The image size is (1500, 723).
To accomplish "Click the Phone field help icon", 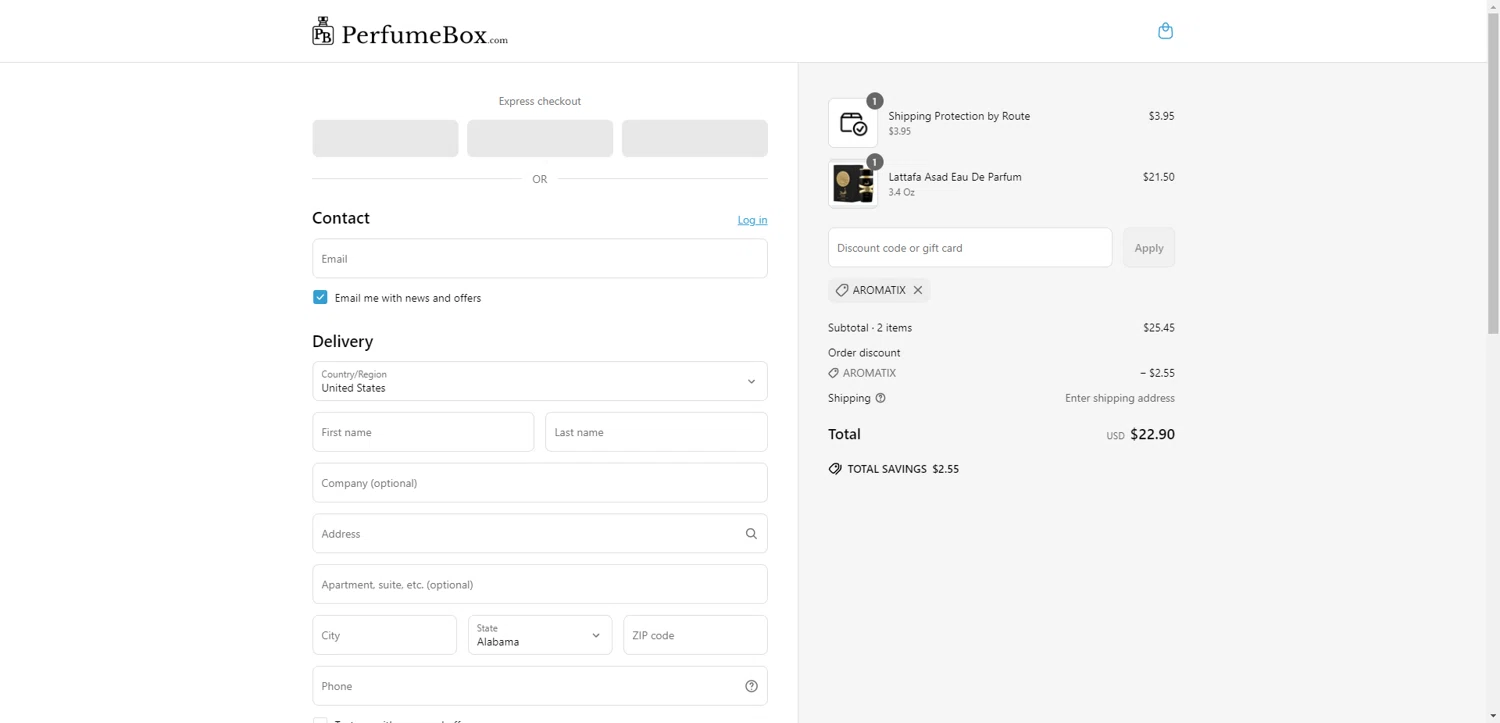I will click(751, 686).
